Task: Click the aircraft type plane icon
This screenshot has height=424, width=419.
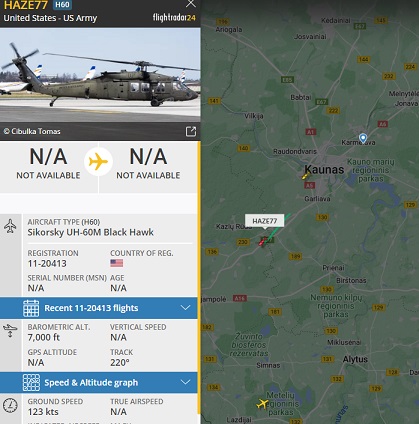Action: [x=10, y=226]
